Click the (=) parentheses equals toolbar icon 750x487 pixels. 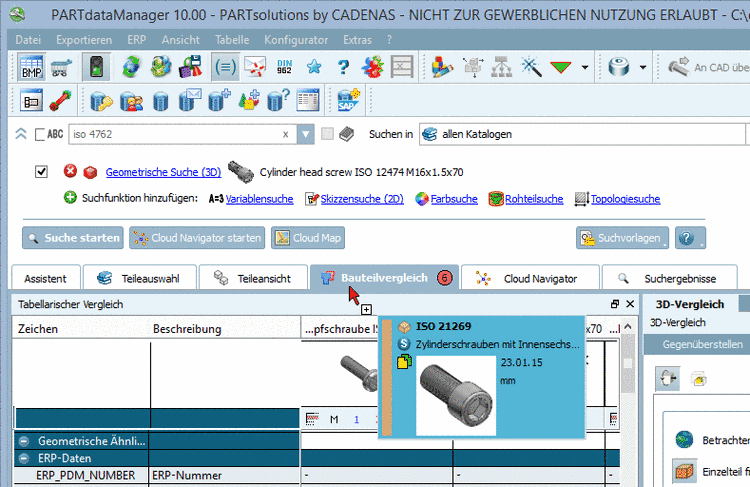pos(225,67)
